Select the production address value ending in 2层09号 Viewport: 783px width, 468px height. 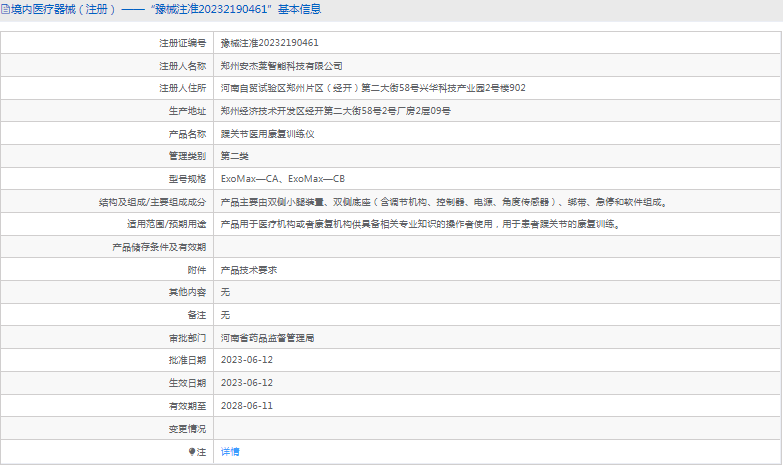coord(336,111)
